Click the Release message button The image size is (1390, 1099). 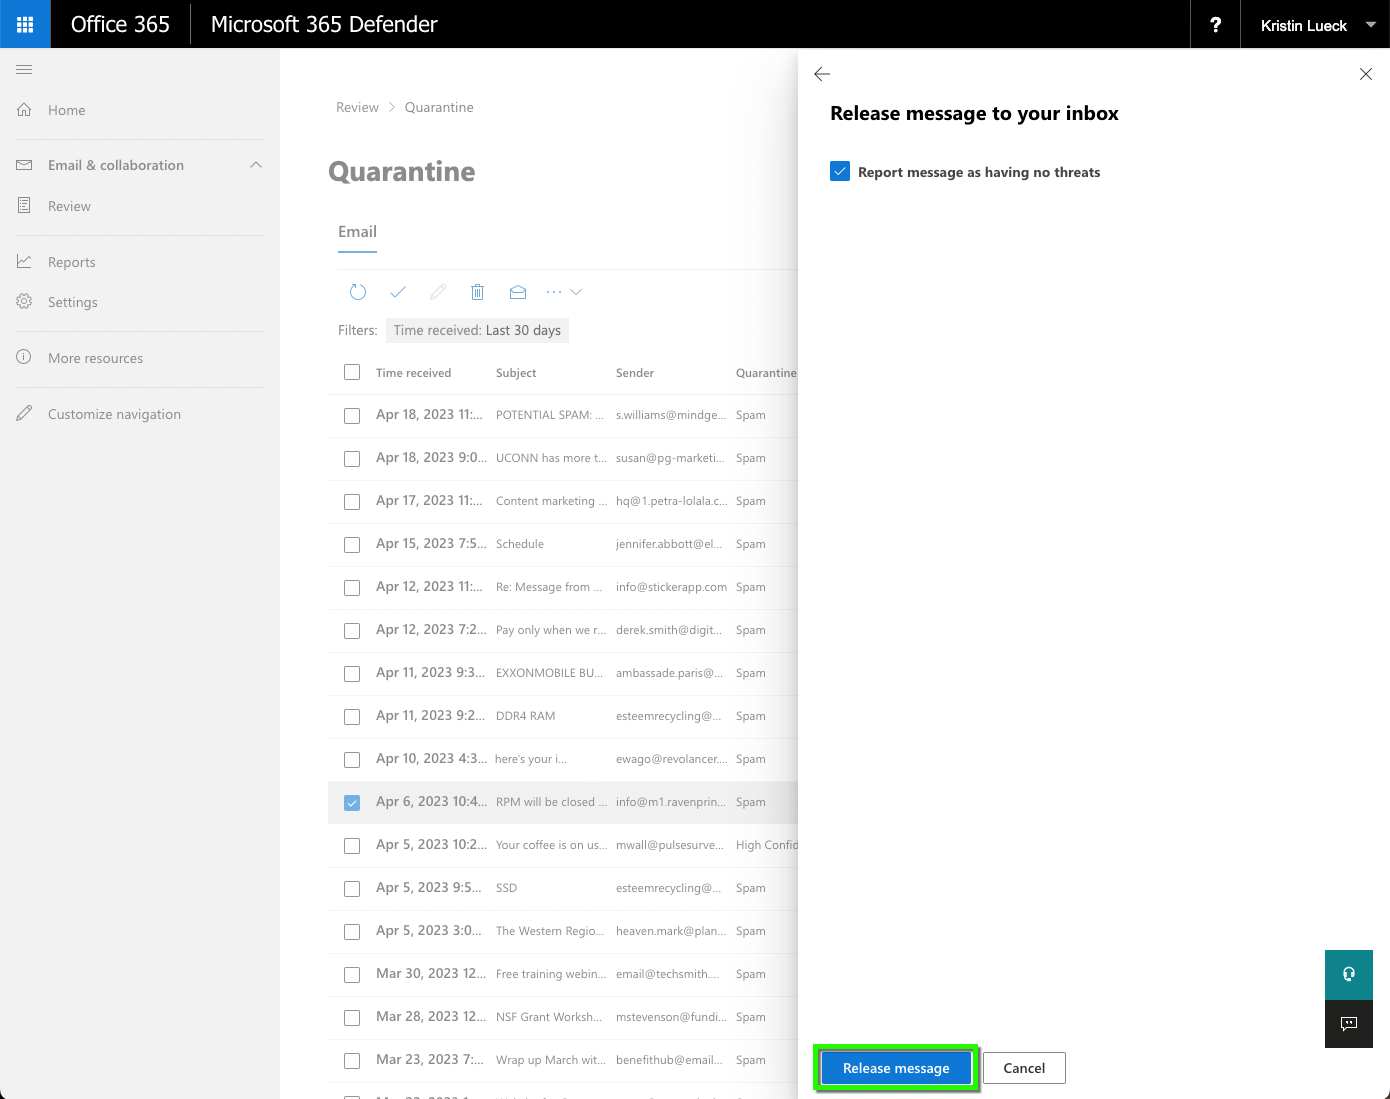(x=895, y=1067)
